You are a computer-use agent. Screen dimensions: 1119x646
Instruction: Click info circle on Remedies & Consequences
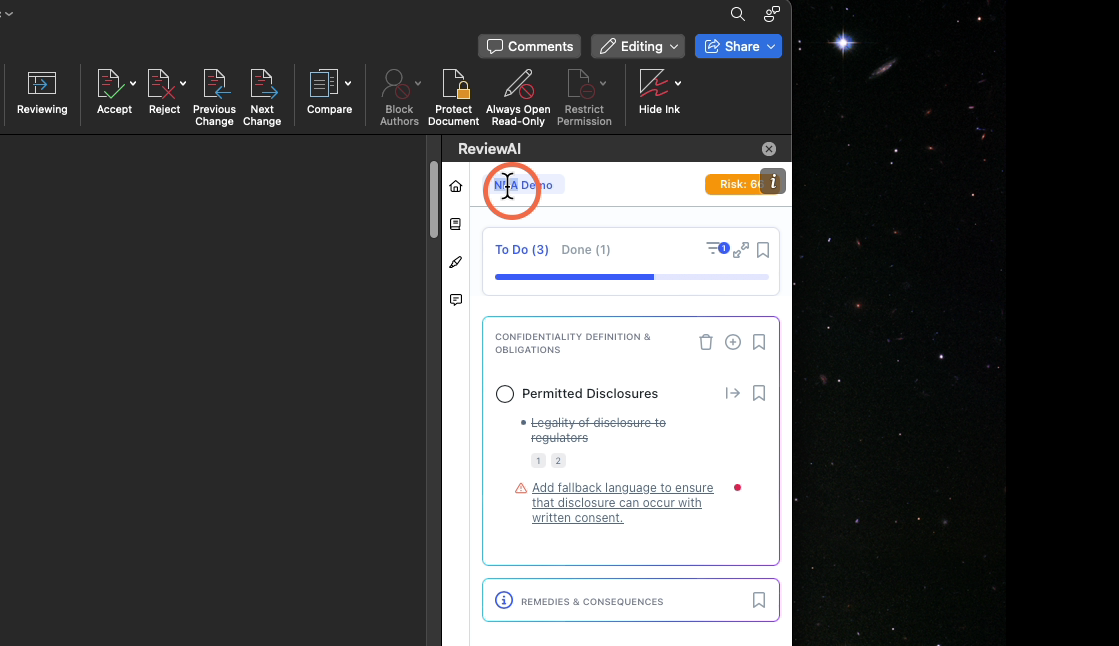click(504, 600)
